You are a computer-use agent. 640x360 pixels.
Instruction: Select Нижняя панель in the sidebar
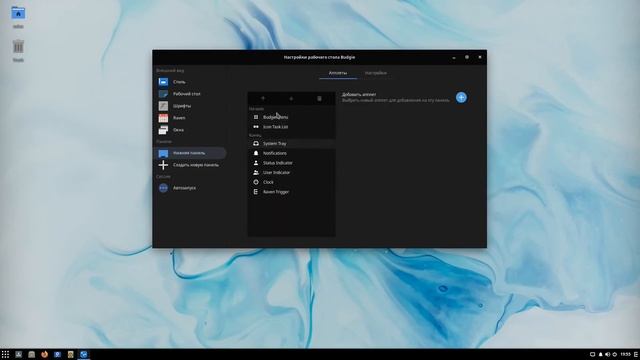(190, 153)
